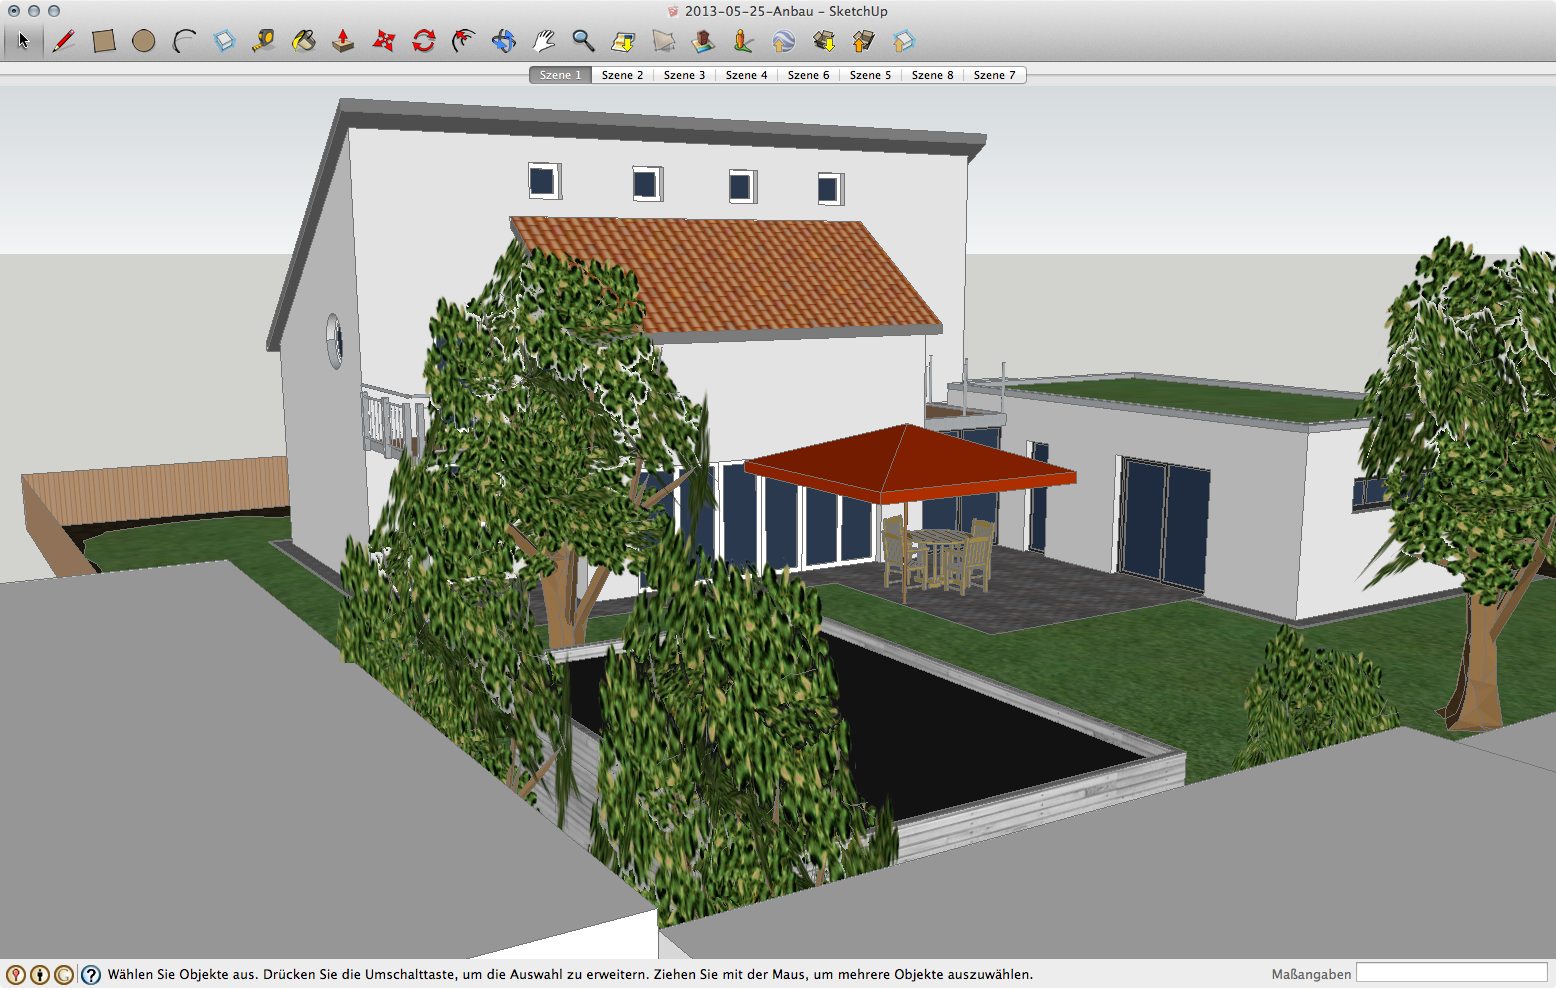Open the Szene 4 scene tab

click(746, 75)
